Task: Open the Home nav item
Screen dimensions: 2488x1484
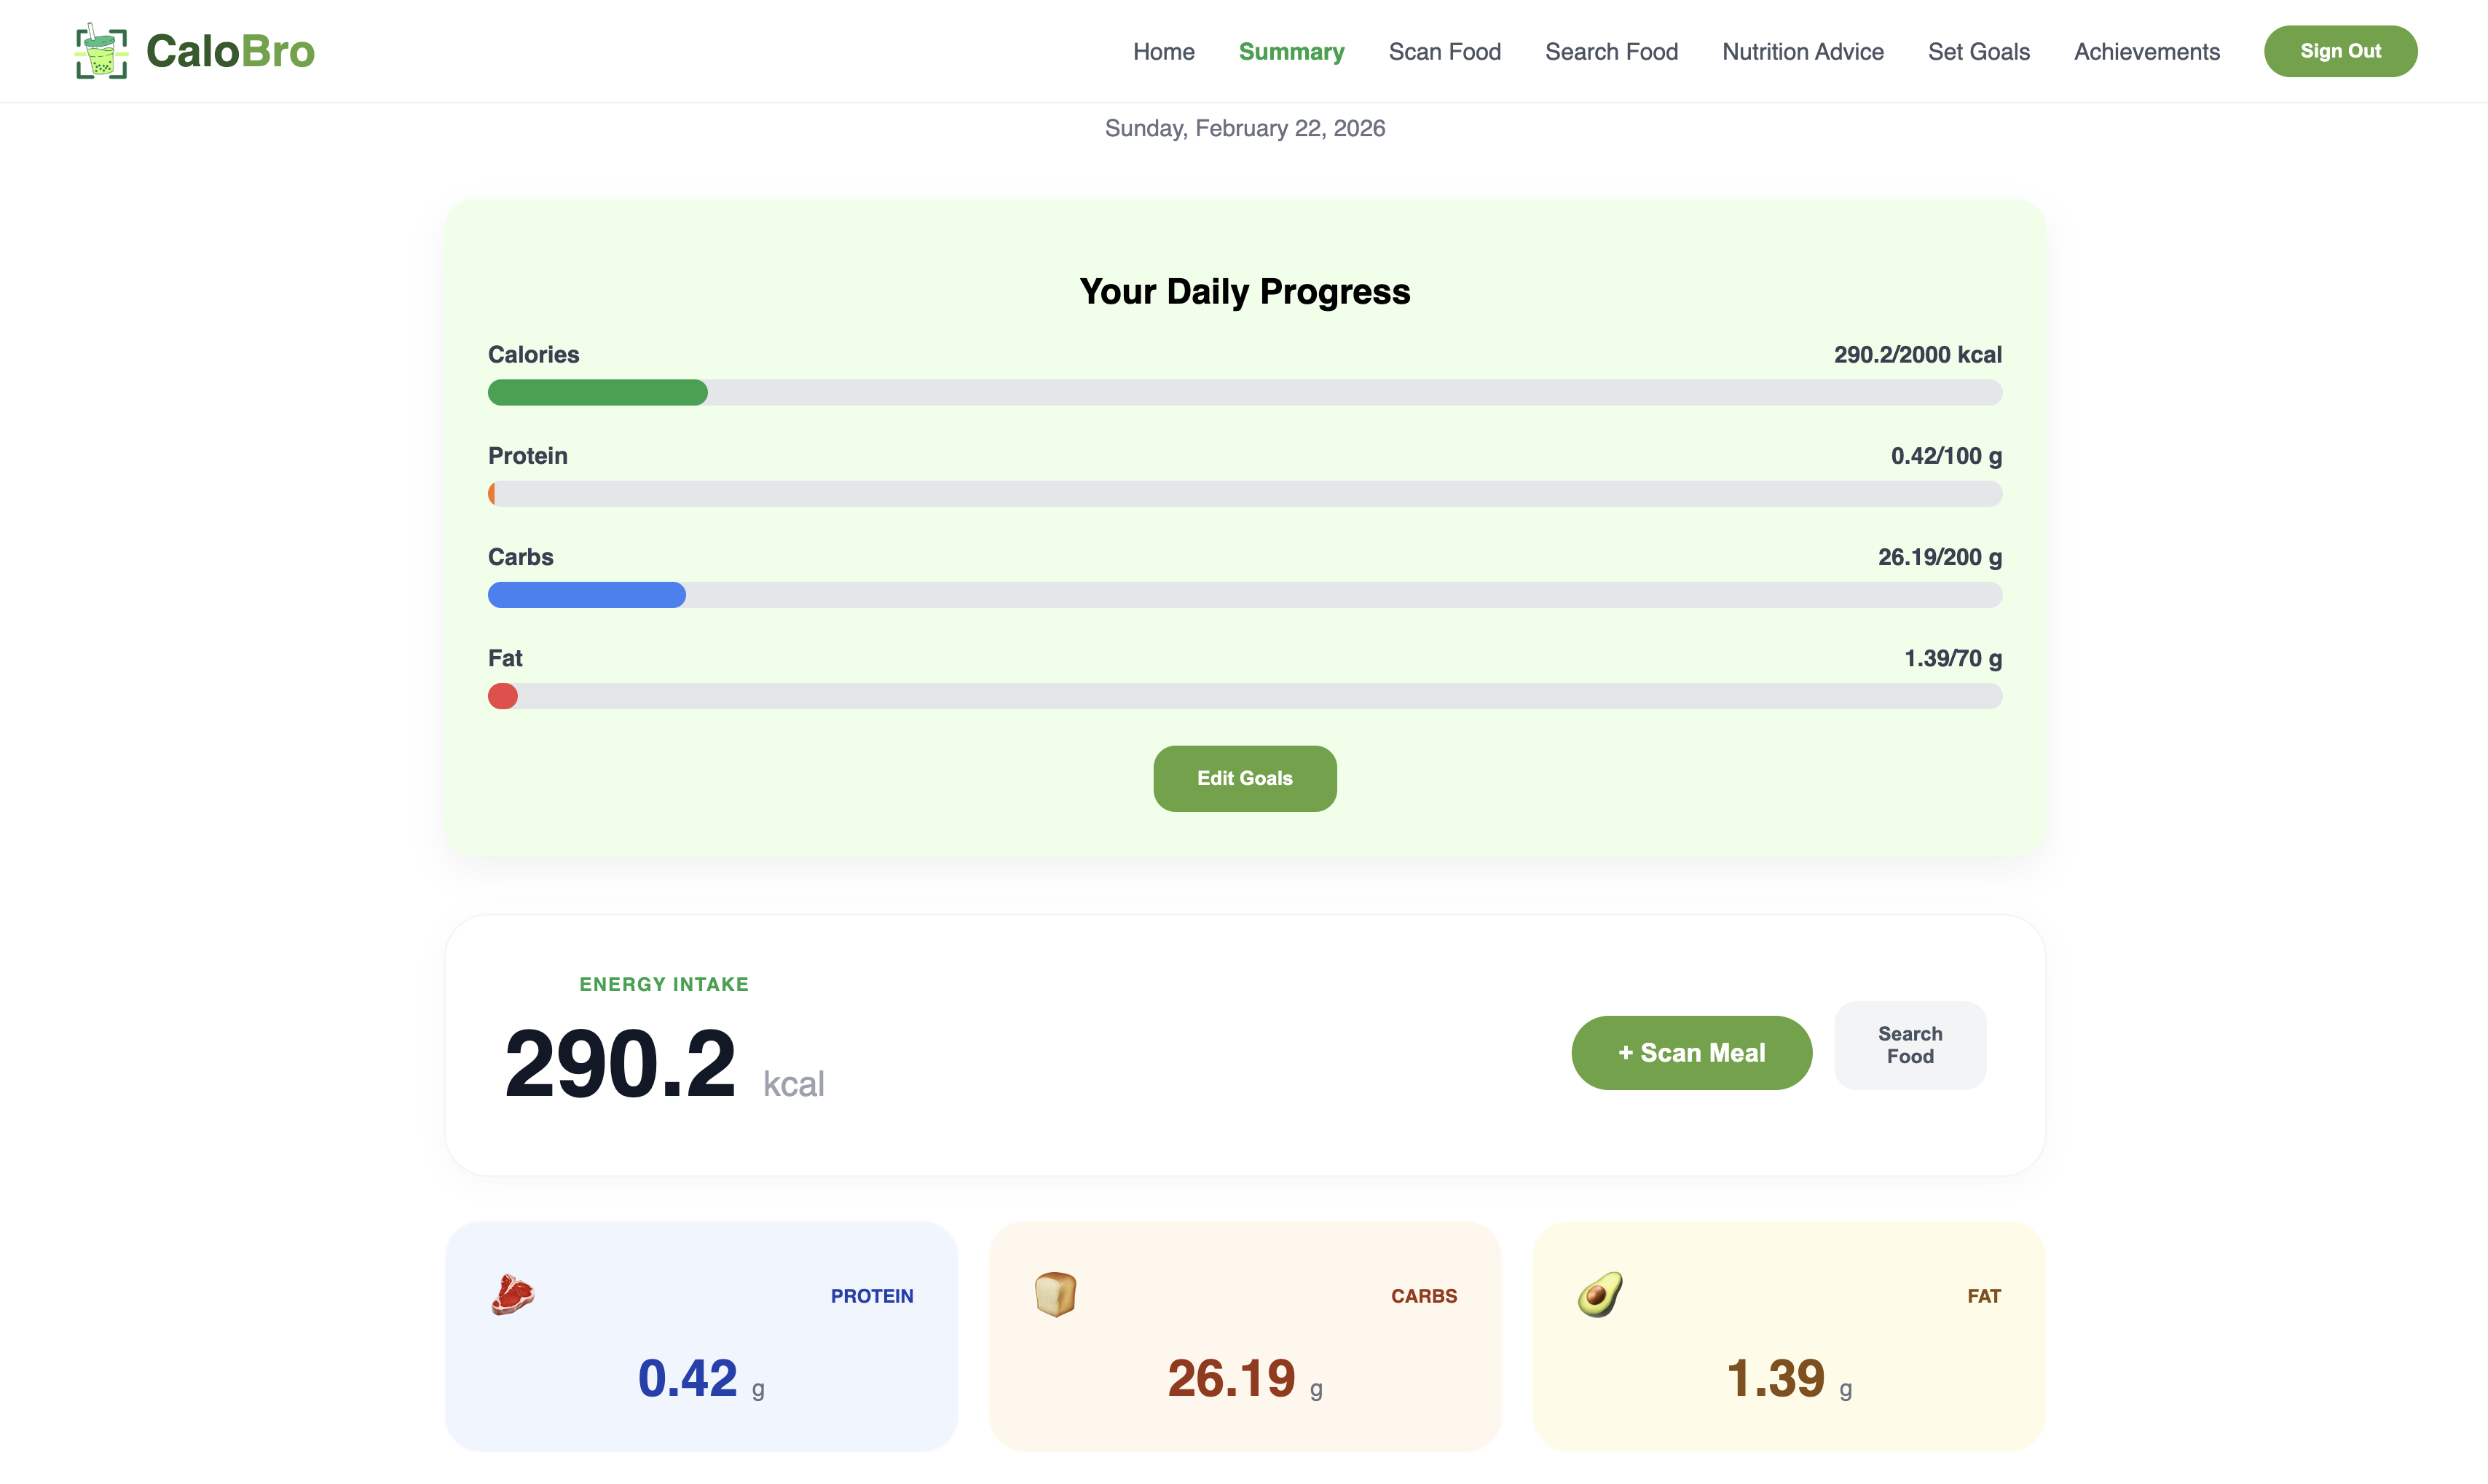Action: [x=1163, y=52]
